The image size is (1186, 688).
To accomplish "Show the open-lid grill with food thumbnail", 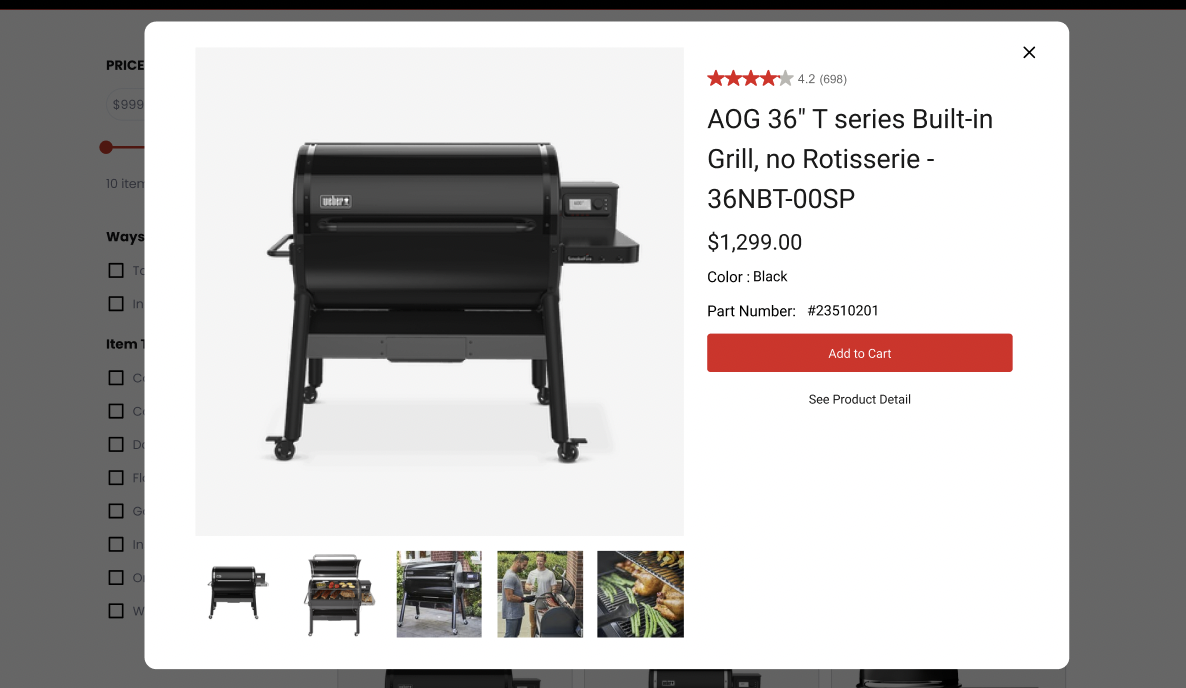I will coord(339,593).
